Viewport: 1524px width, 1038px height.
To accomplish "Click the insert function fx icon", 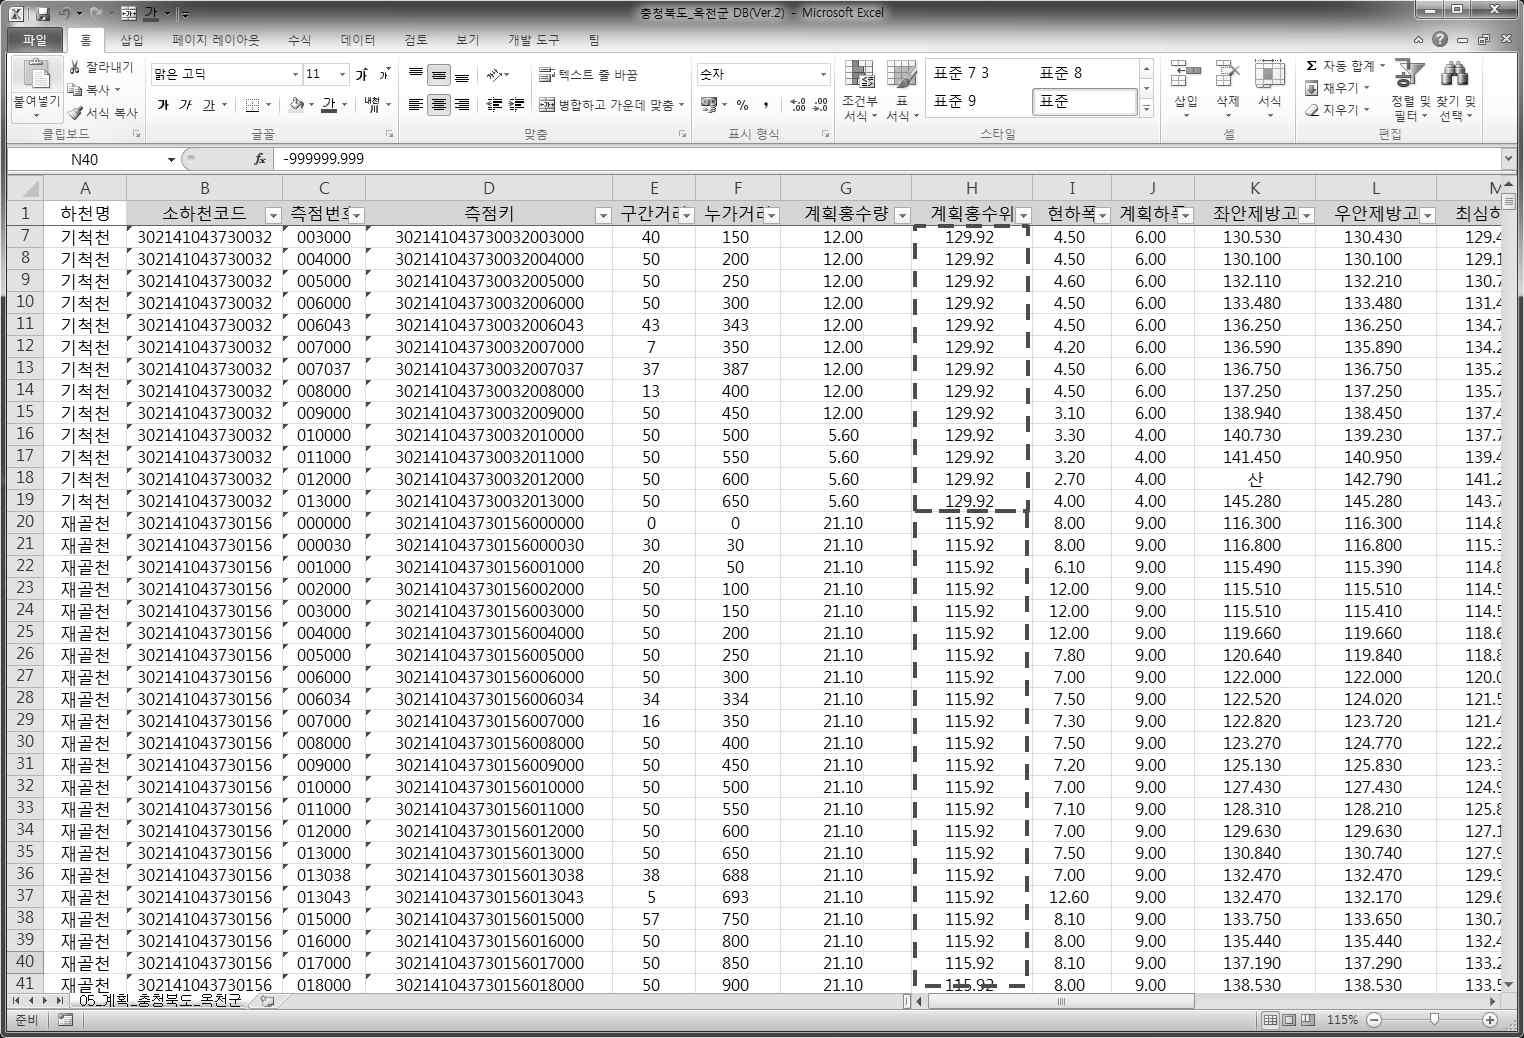I will click(x=259, y=159).
